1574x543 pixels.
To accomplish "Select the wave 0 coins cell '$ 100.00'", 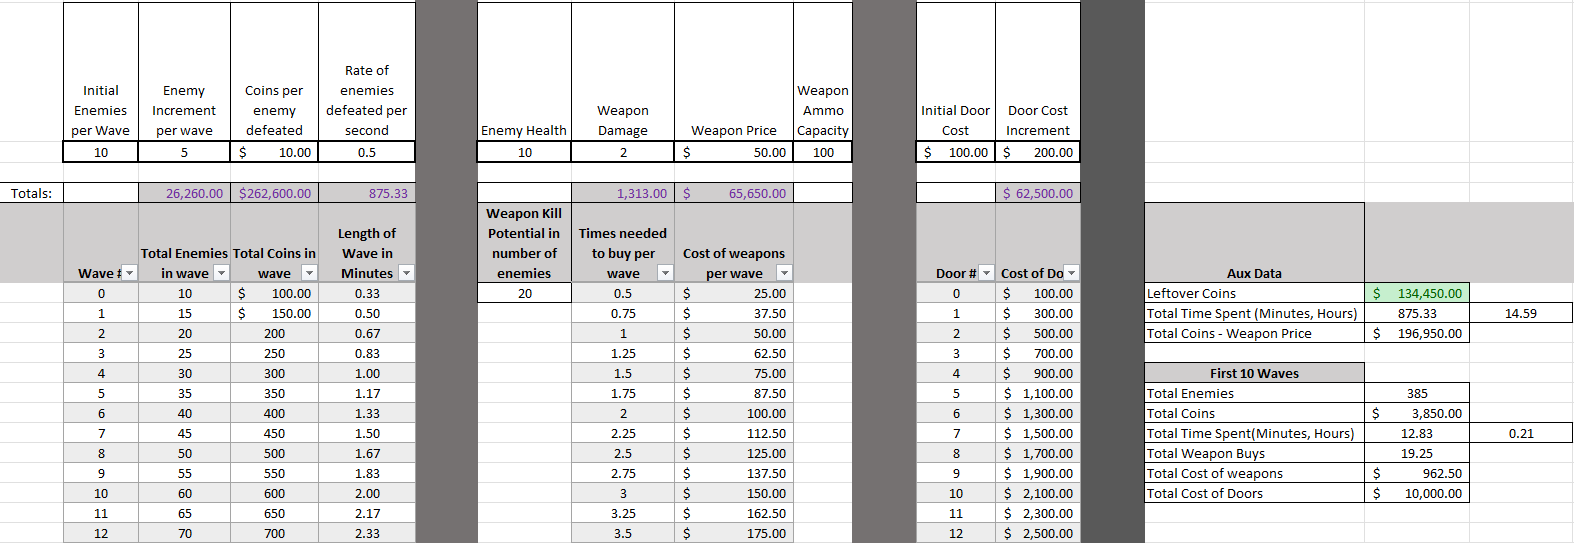I will [274, 293].
